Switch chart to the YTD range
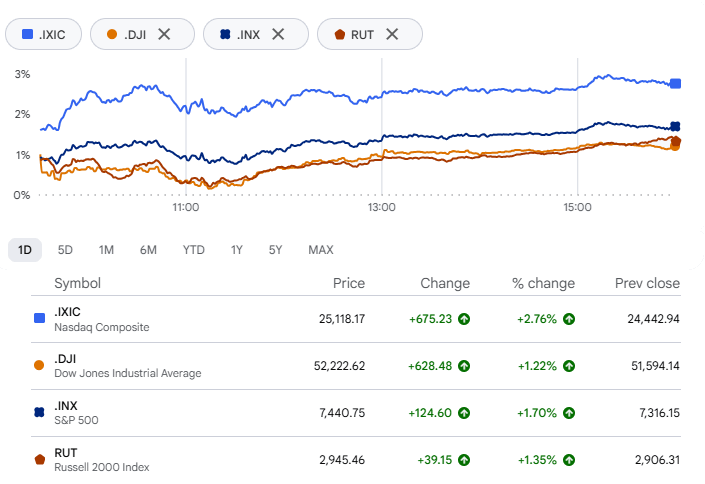 pos(194,250)
